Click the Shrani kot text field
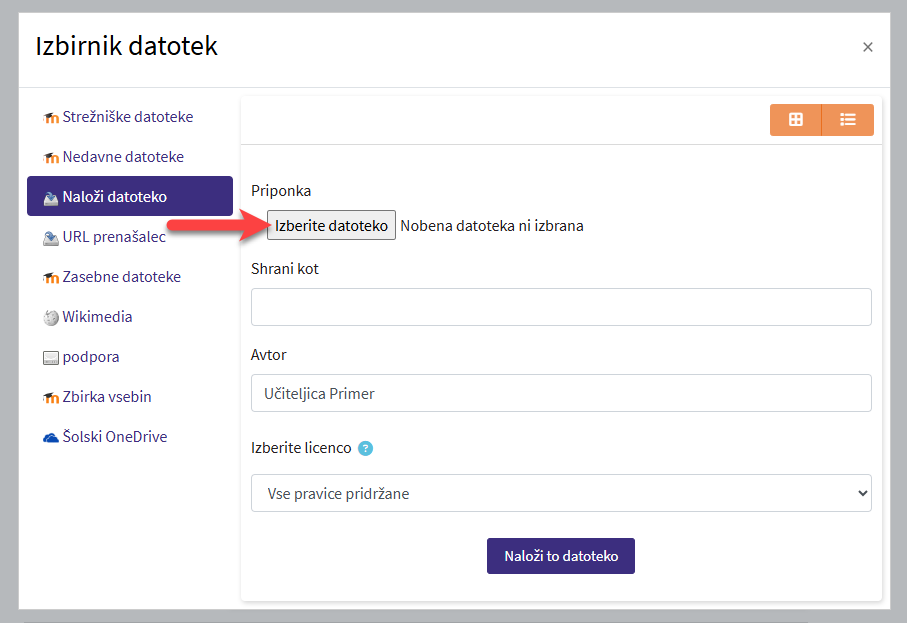 561,307
